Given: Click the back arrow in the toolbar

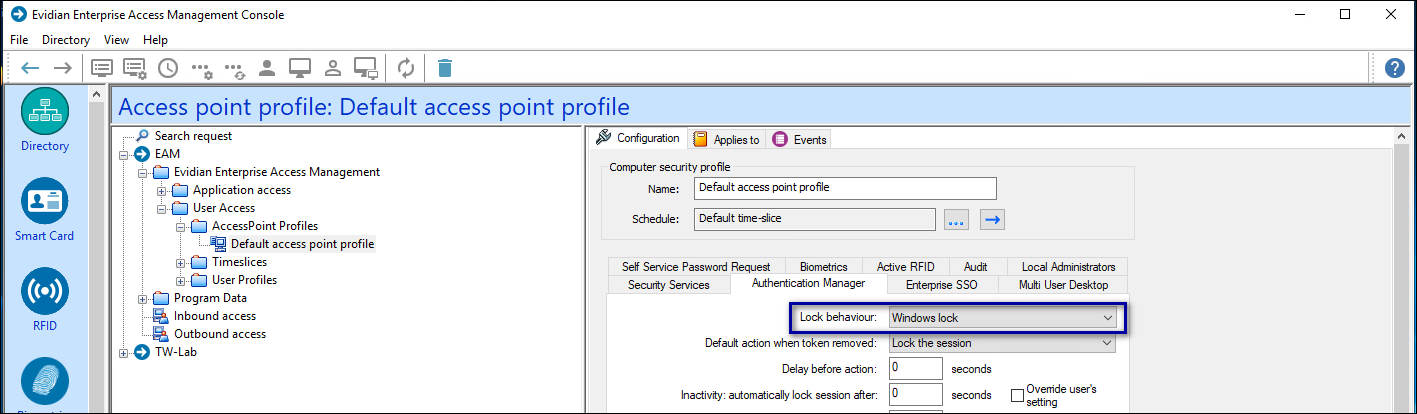Looking at the screenshot, I should [30, 68].
